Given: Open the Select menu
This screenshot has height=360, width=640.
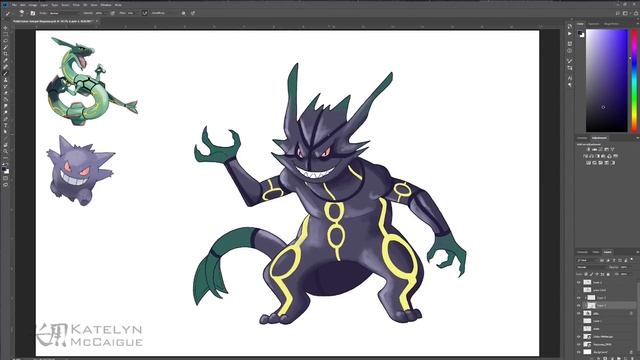Looking at the screenshot, I should pos(65,5).
